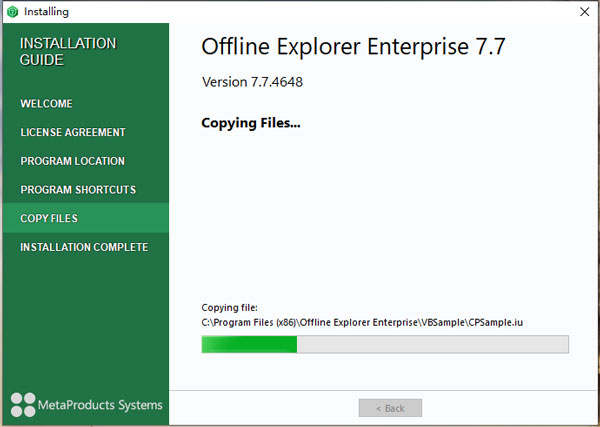The width and height of the screenshot is (600, 427).
Task: Select the WELCOME step in the sidebar
Action: coord(46,104)
